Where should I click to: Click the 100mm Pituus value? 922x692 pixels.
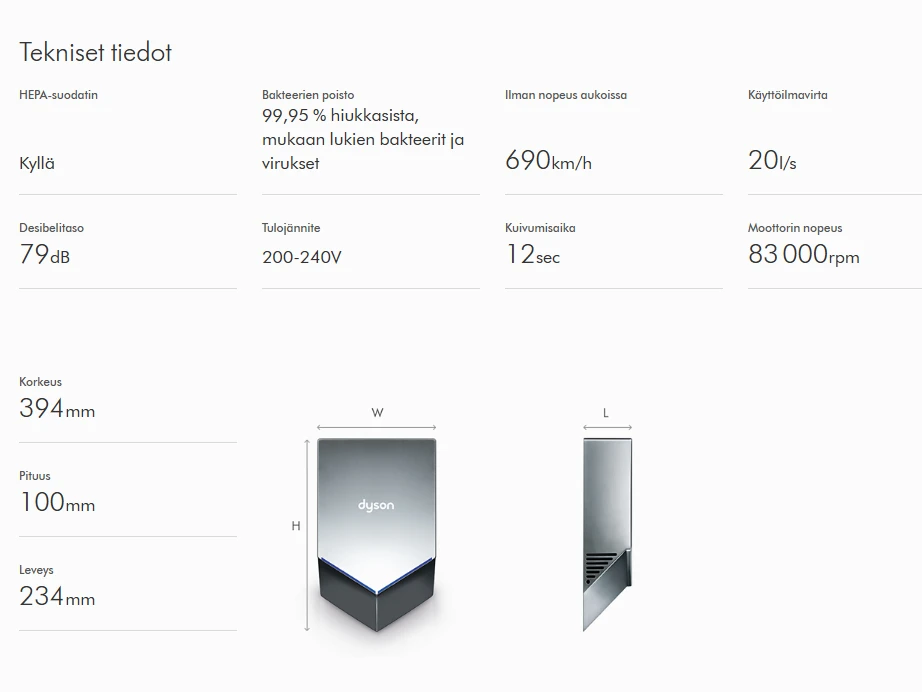point(57,503)
